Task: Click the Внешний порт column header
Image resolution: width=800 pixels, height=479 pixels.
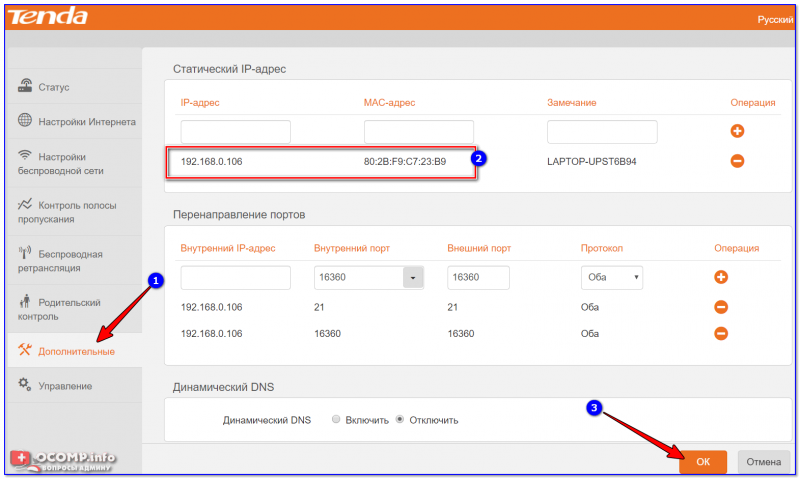Action: (x=479, y=248)
